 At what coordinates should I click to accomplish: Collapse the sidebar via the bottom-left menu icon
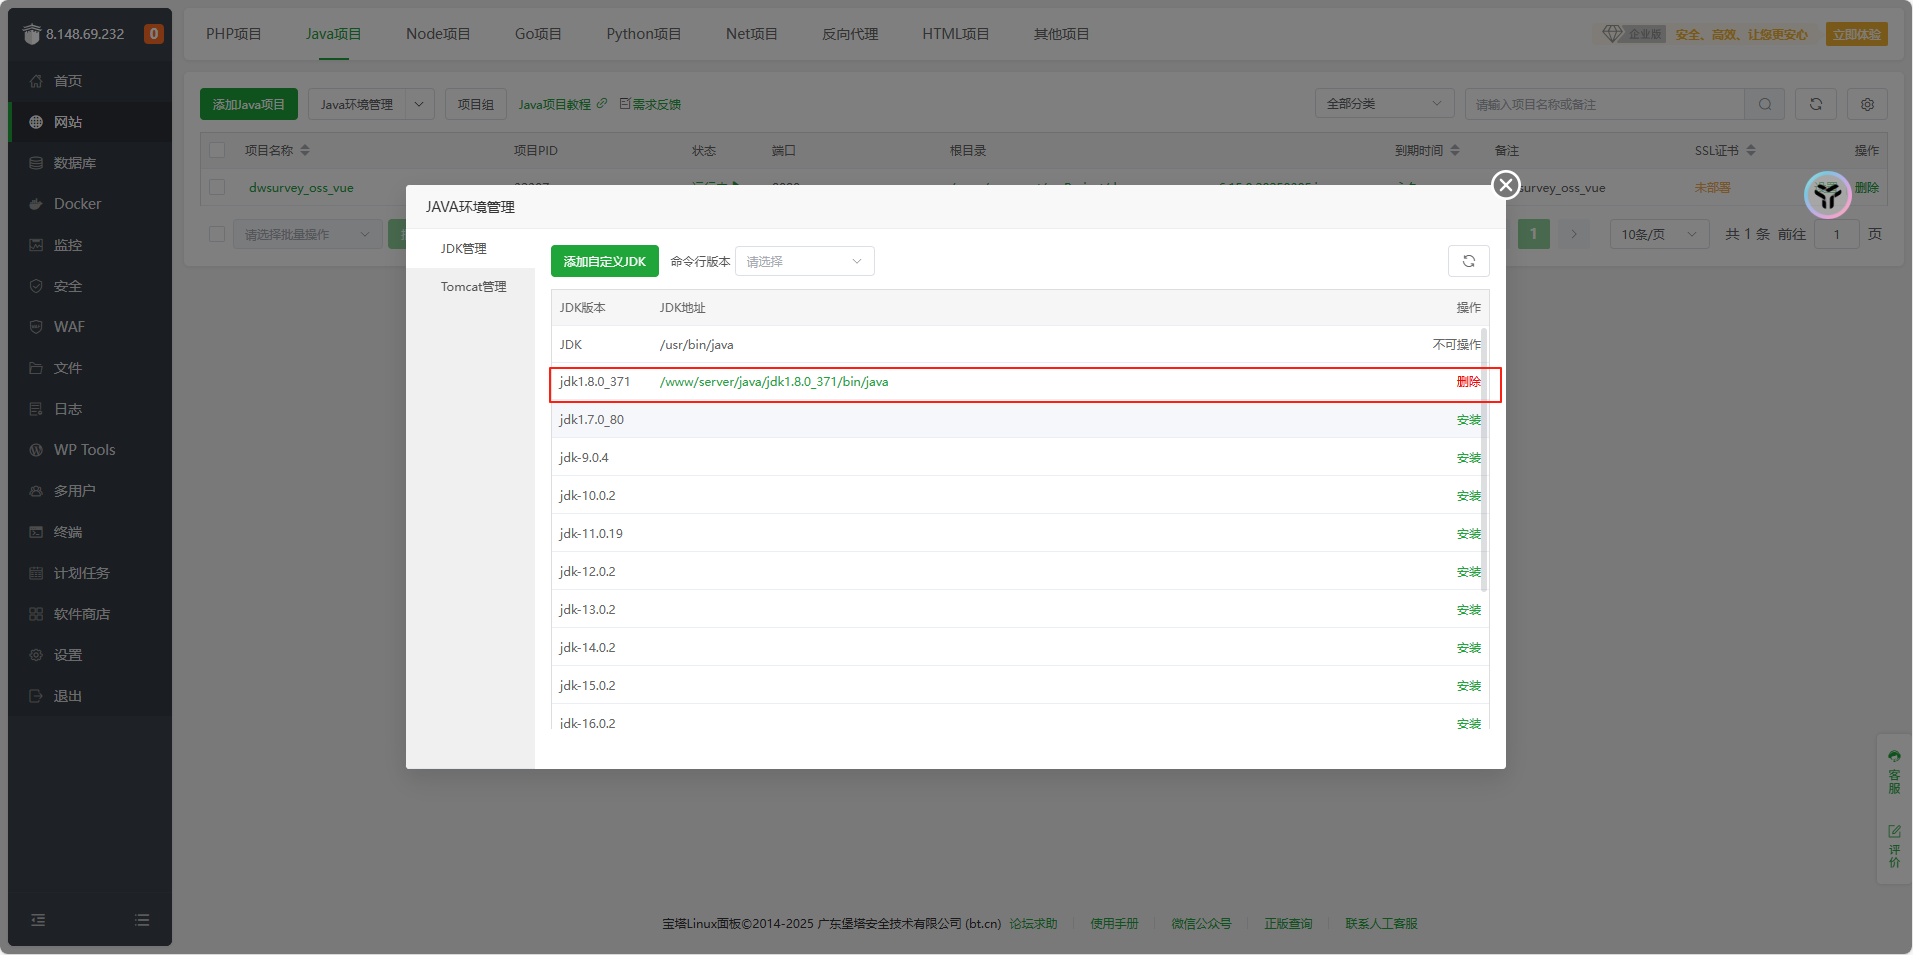tap(38, 920)
